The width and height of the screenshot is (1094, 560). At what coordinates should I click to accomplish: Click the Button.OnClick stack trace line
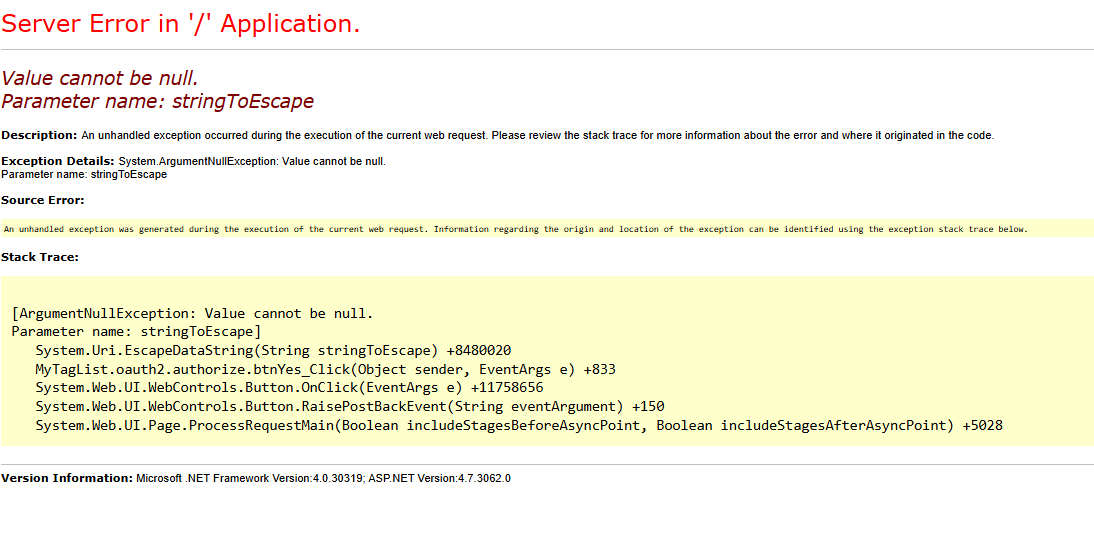pos(290,387)
